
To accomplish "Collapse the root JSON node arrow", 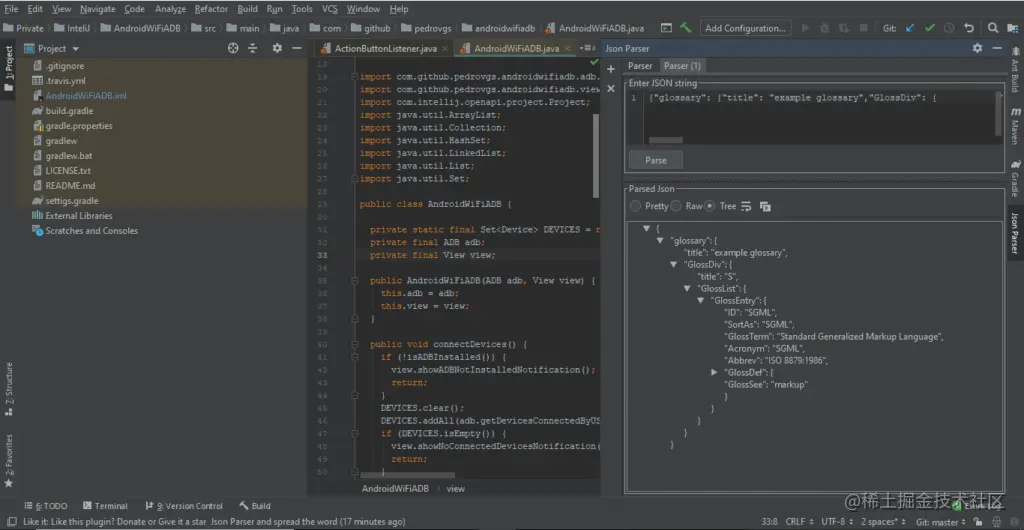I will (647, 228).
